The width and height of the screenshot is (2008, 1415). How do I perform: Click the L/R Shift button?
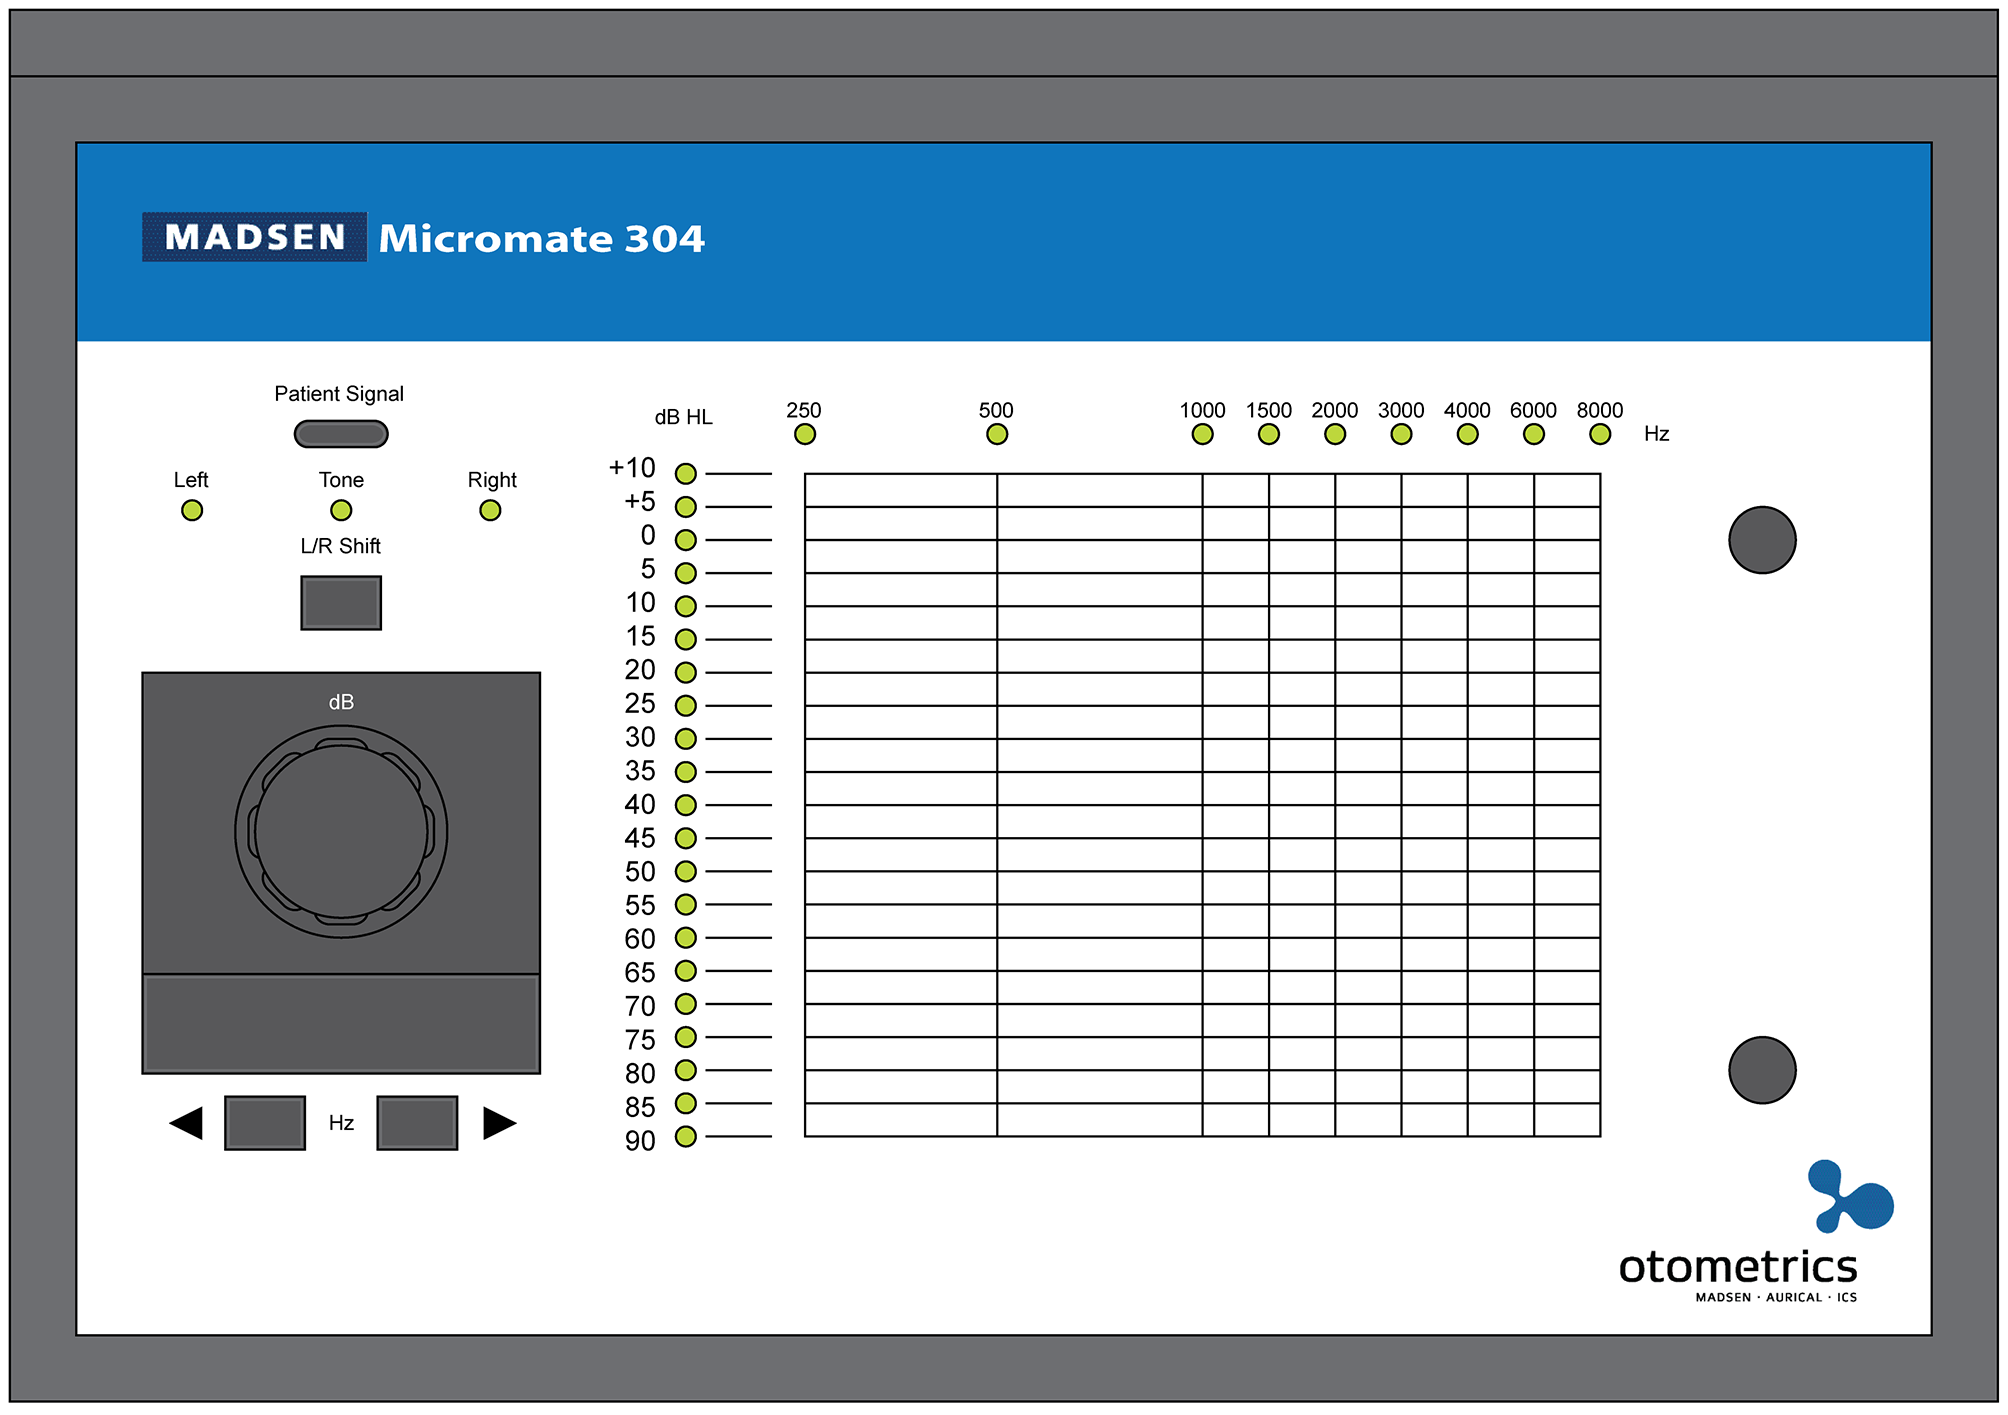[341, 603]
